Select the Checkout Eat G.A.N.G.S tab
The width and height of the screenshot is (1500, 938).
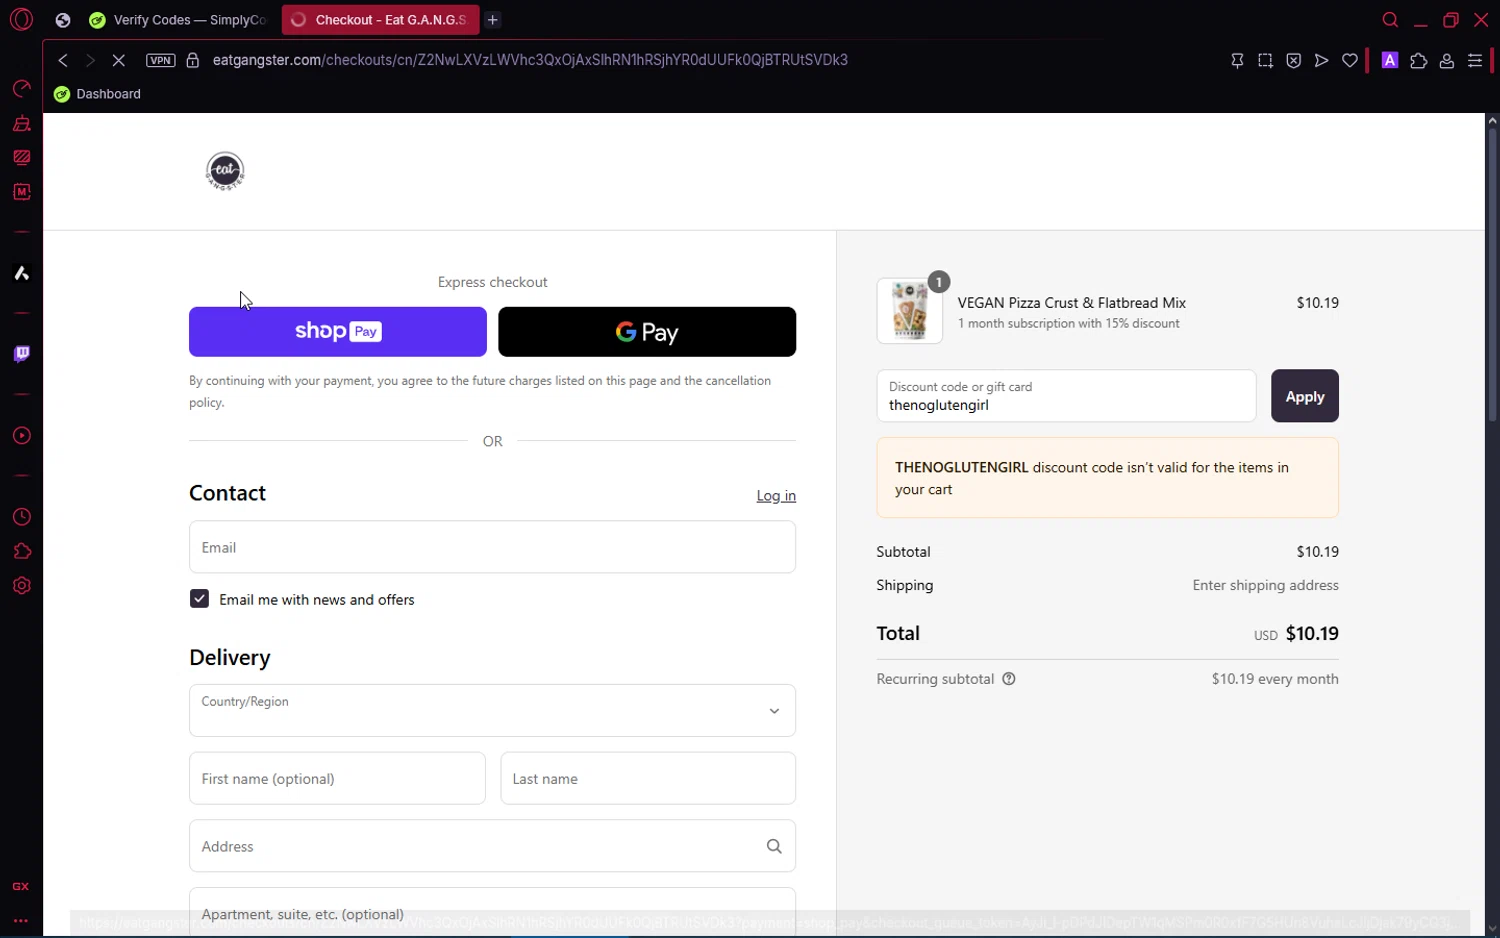[x=380, y=20]
